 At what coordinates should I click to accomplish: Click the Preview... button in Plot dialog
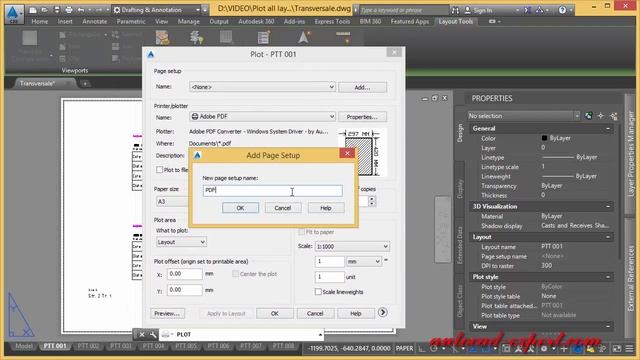167,313
